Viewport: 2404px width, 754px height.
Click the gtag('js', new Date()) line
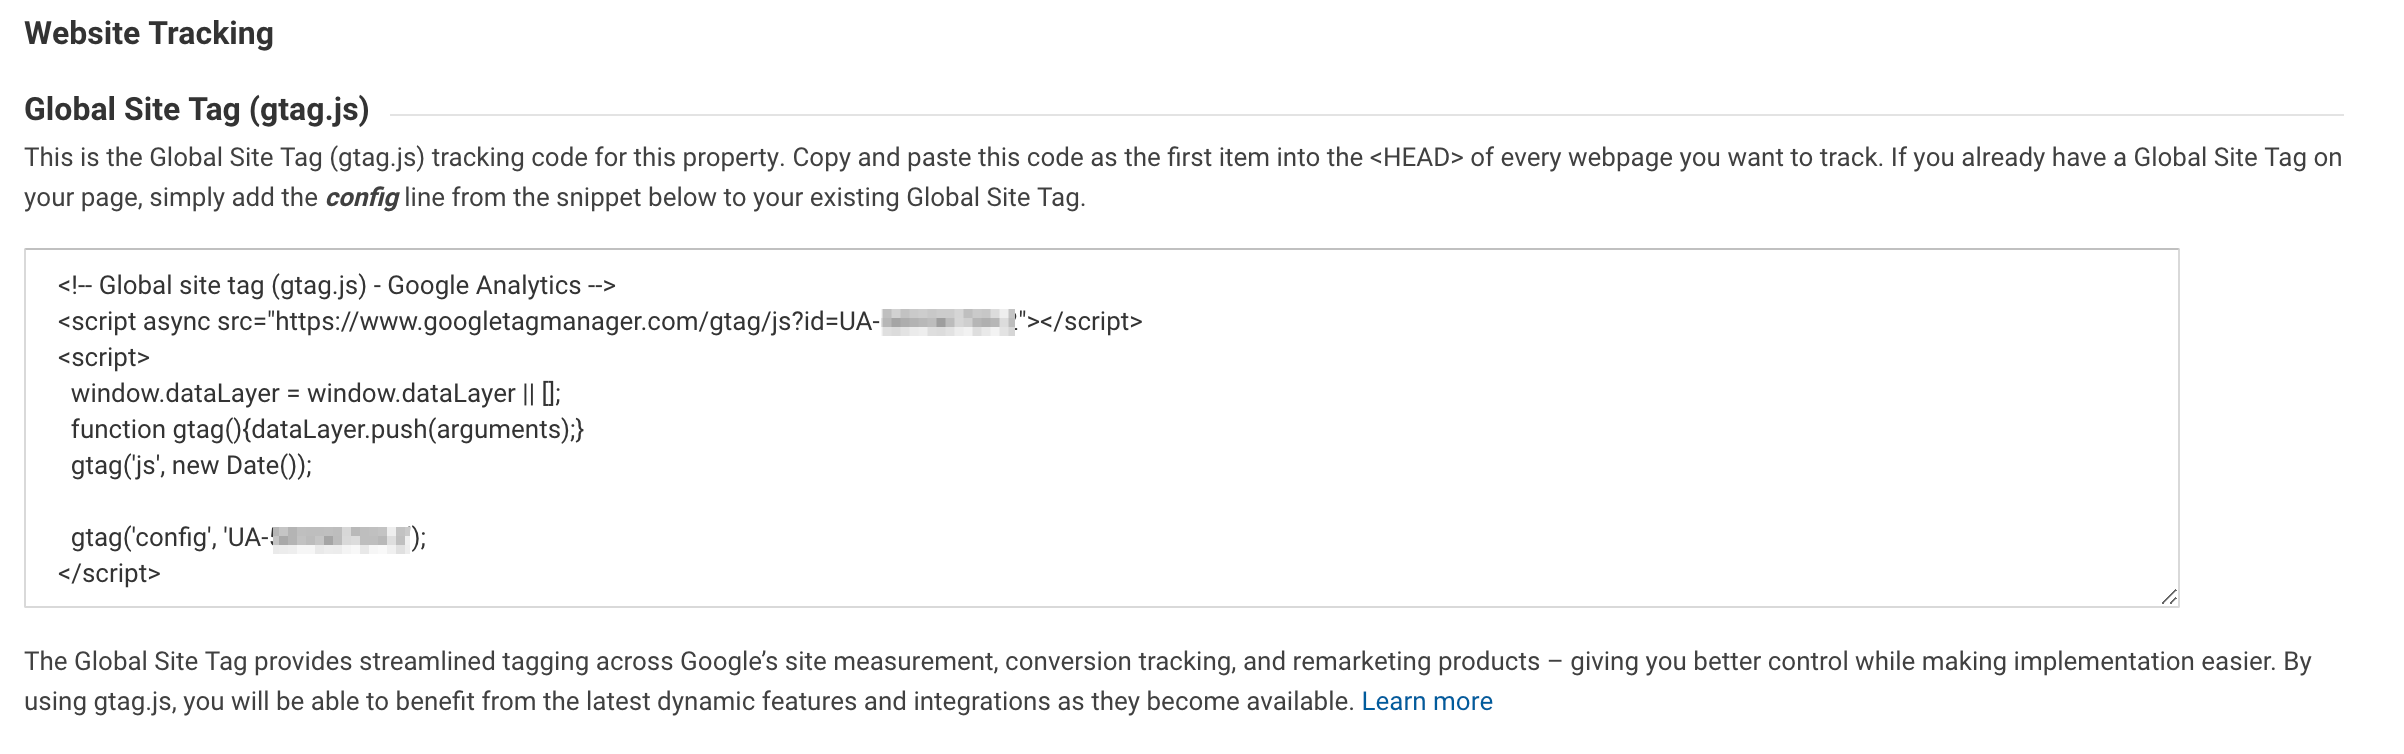click(x=191, y=465)
